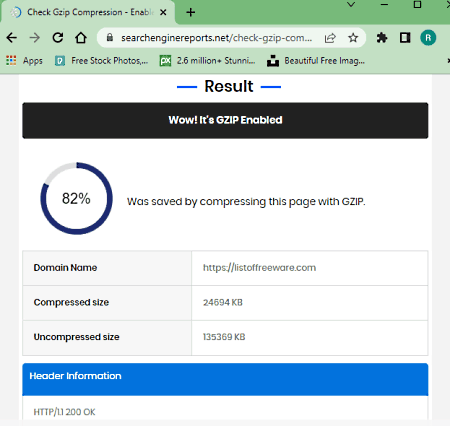Screen dimensions: 450x426
Task: Toggle the browser side panel
Action: pos(405,38)
